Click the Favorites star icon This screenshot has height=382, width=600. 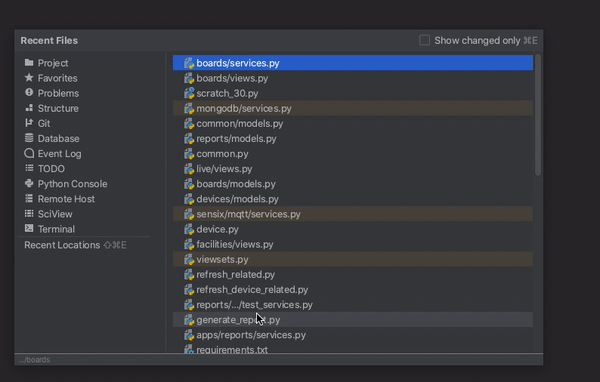coord(29,78)
